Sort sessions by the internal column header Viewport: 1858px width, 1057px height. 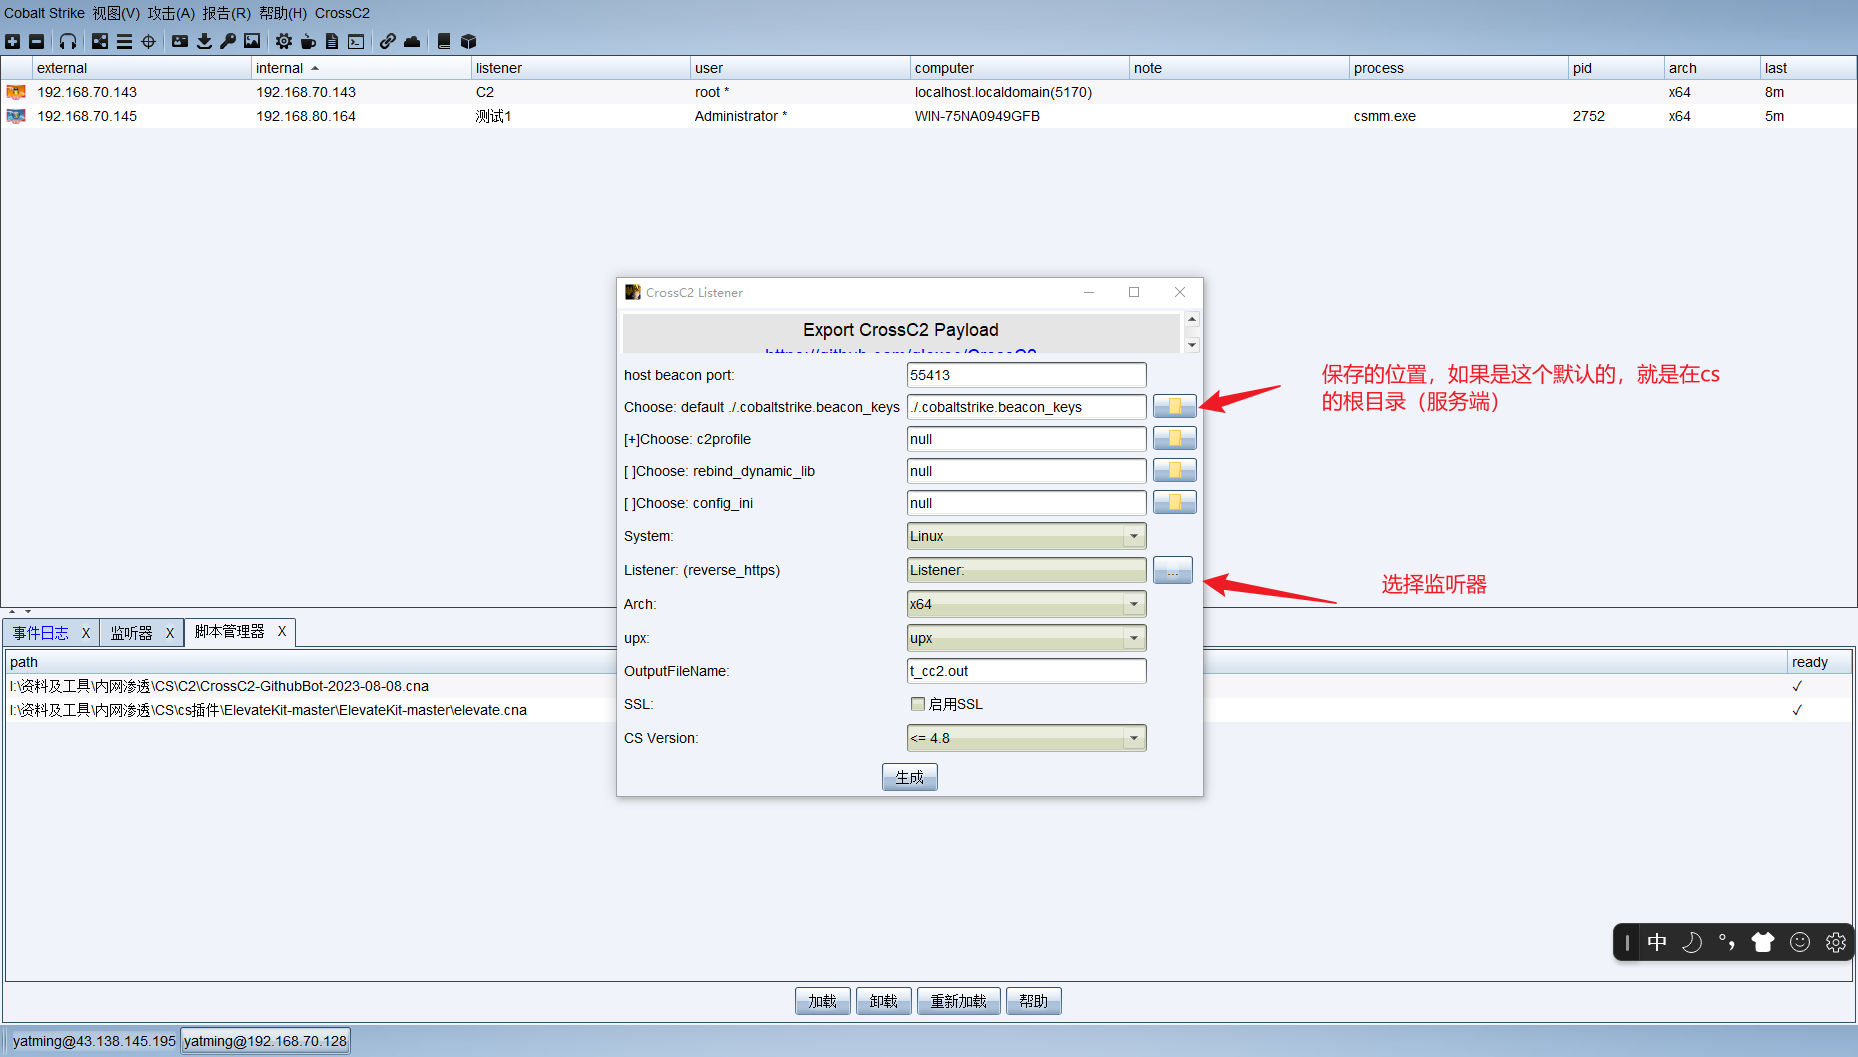361,68
